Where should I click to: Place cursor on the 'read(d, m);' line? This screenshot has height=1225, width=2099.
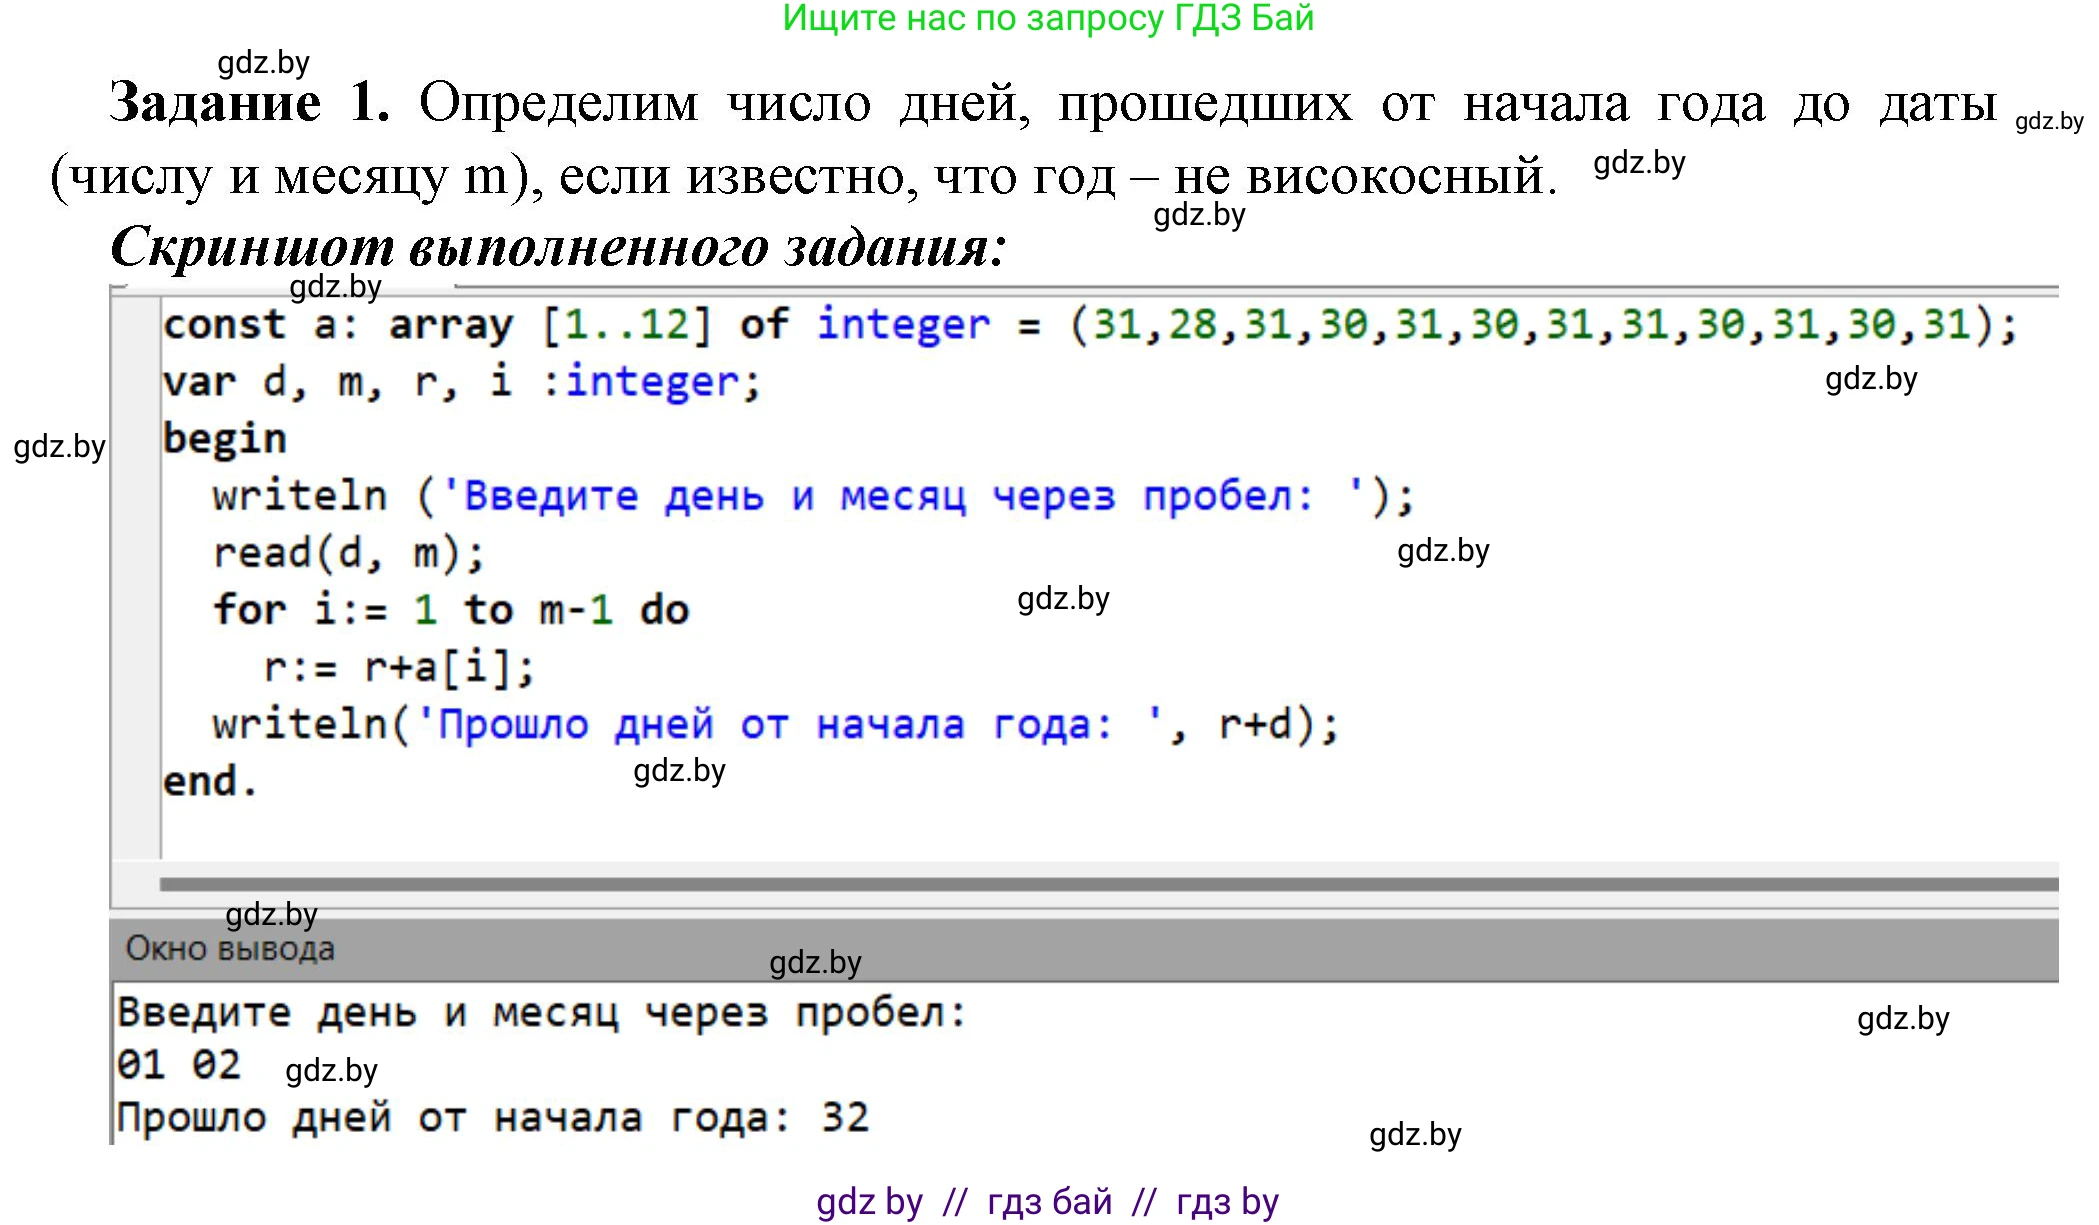point(349,553)
